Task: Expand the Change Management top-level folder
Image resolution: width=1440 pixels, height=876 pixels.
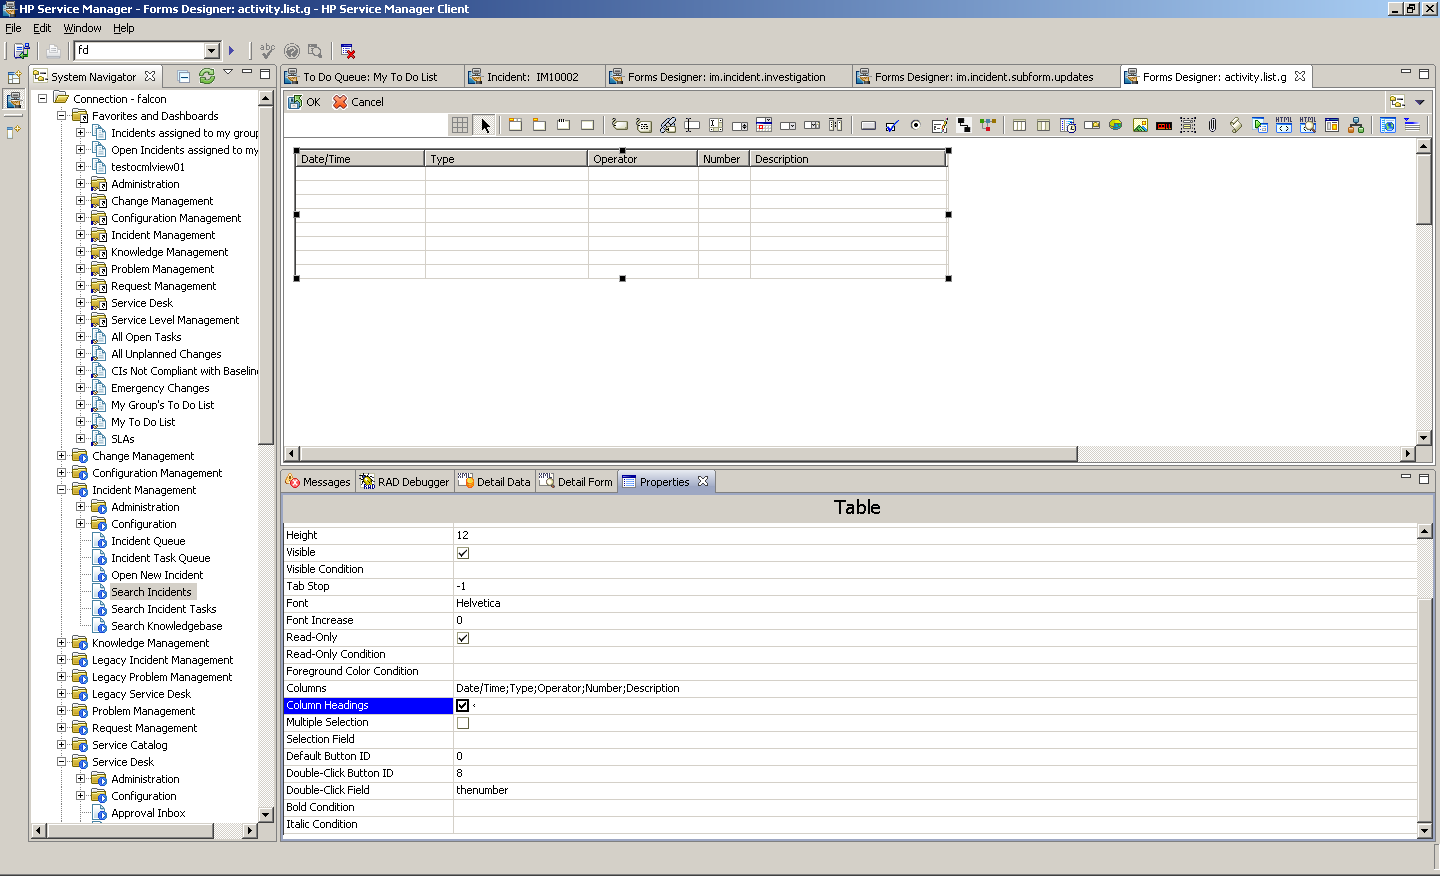Action: 62,455
